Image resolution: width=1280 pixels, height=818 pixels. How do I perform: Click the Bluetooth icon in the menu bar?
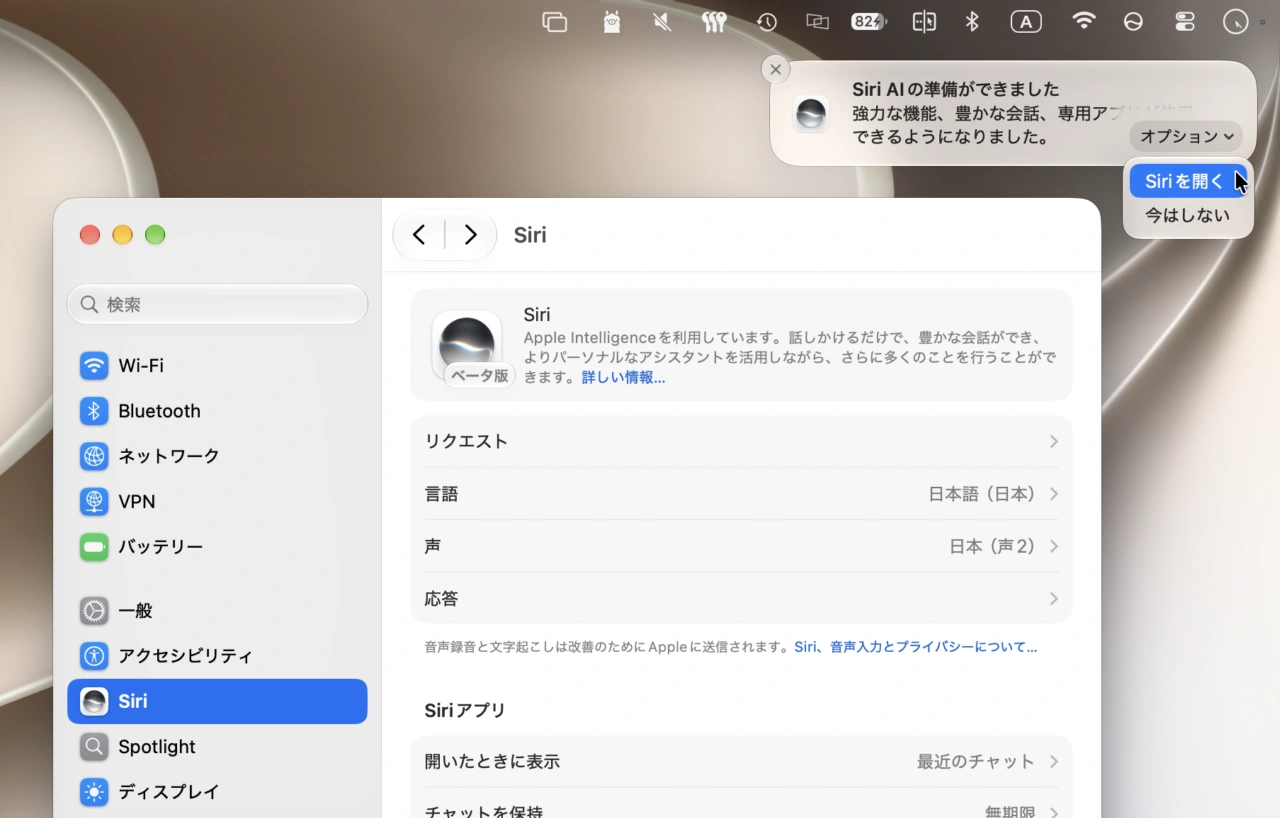(972, 22)
